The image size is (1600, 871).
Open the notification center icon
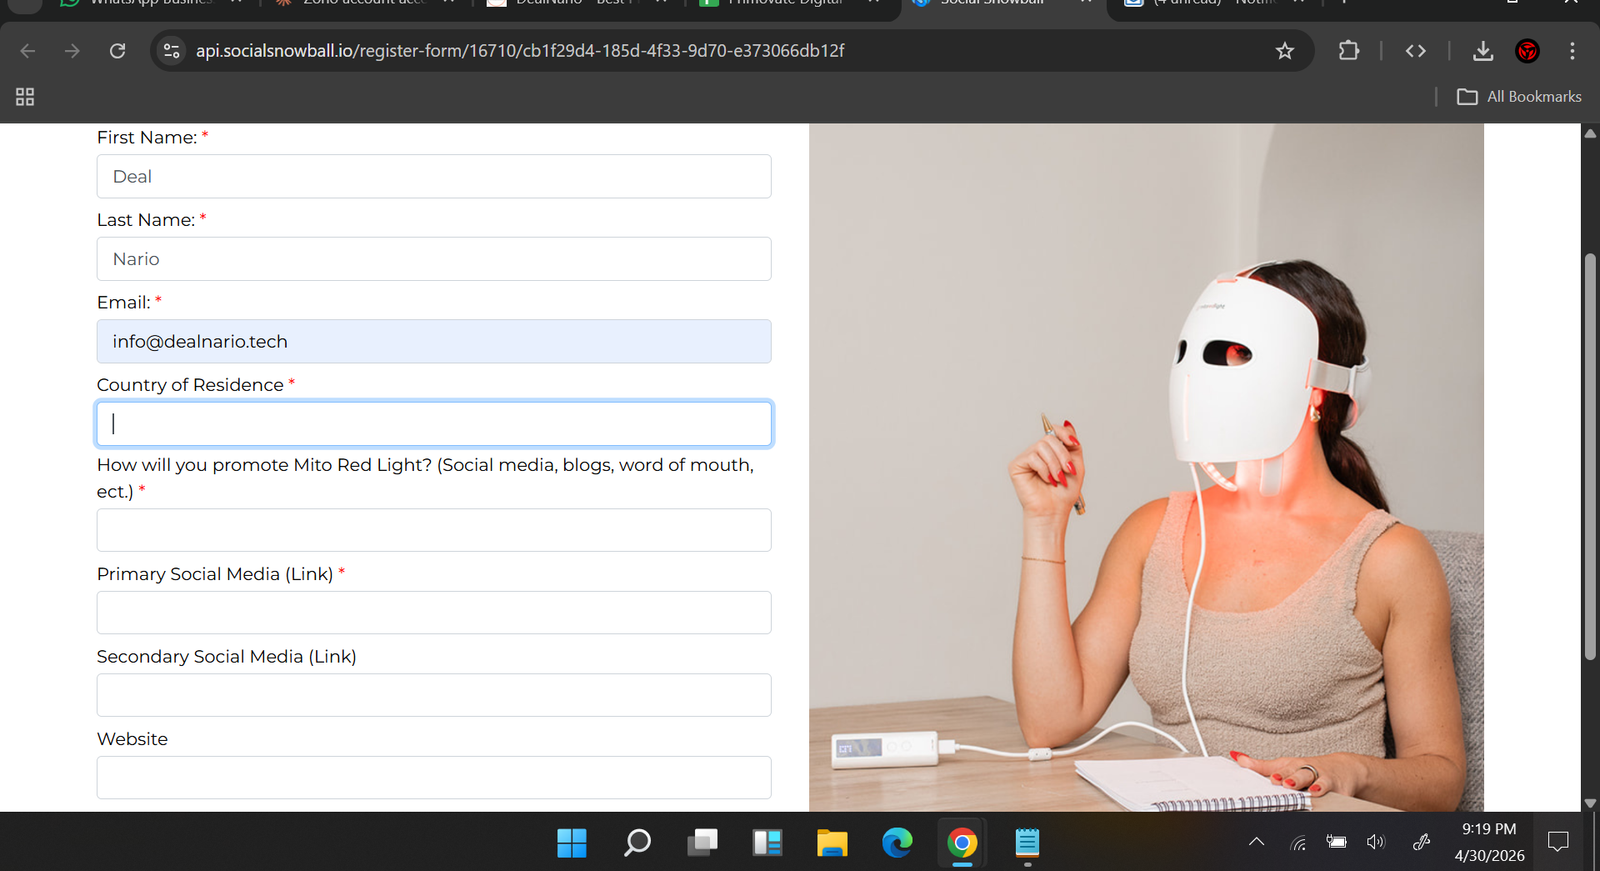(1558, 842)
